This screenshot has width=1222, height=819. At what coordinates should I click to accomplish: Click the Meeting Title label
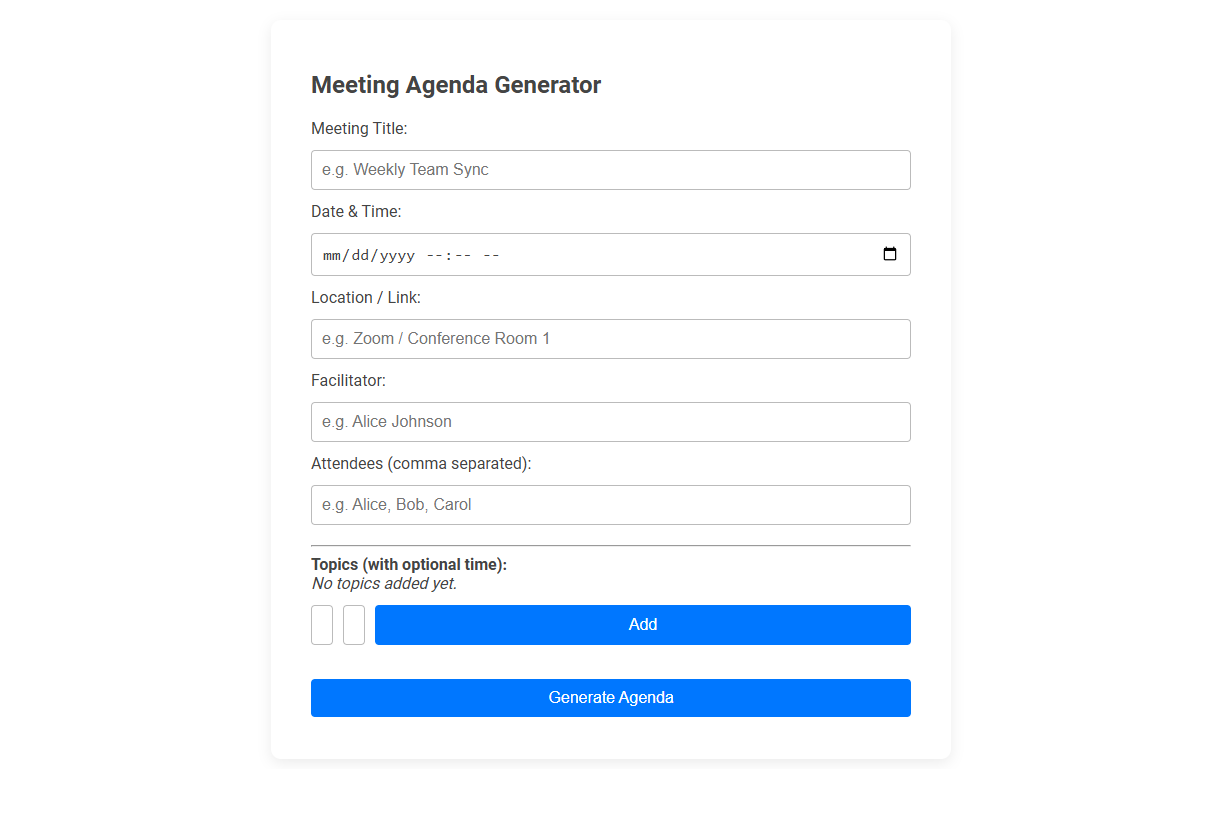[359, 128]
